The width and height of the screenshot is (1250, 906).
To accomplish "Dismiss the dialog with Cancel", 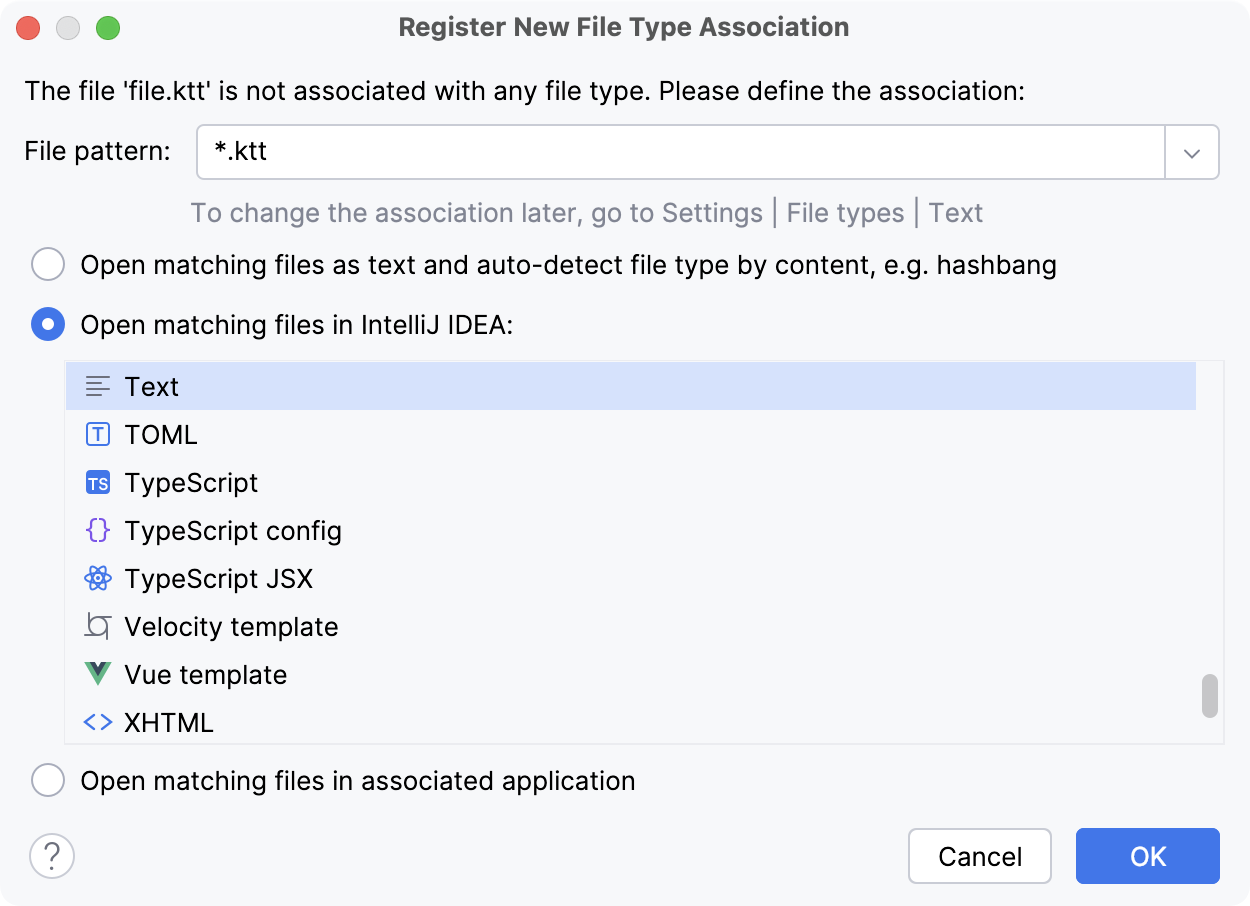I will [x=979, y=856].
